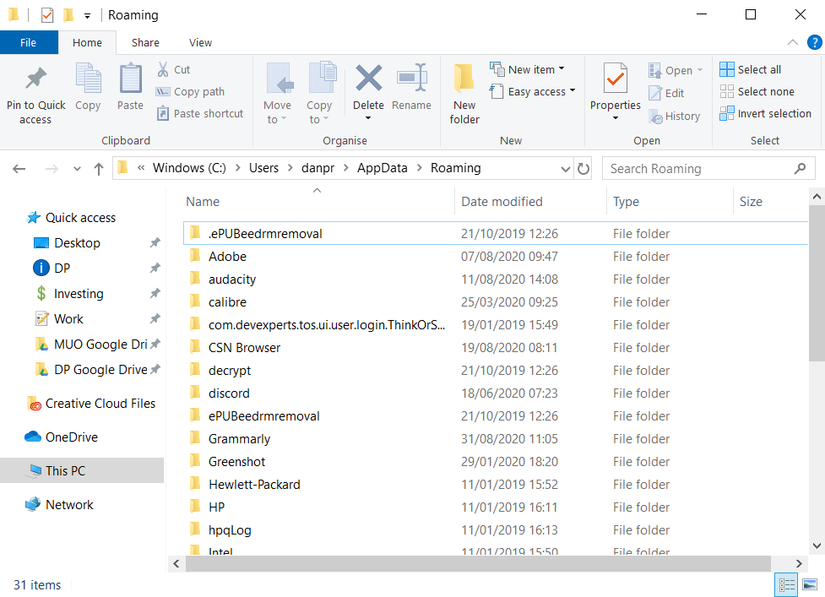The height and width of the screenshot is (597, 825).
Task: Click the History icon
Action: 675,115
